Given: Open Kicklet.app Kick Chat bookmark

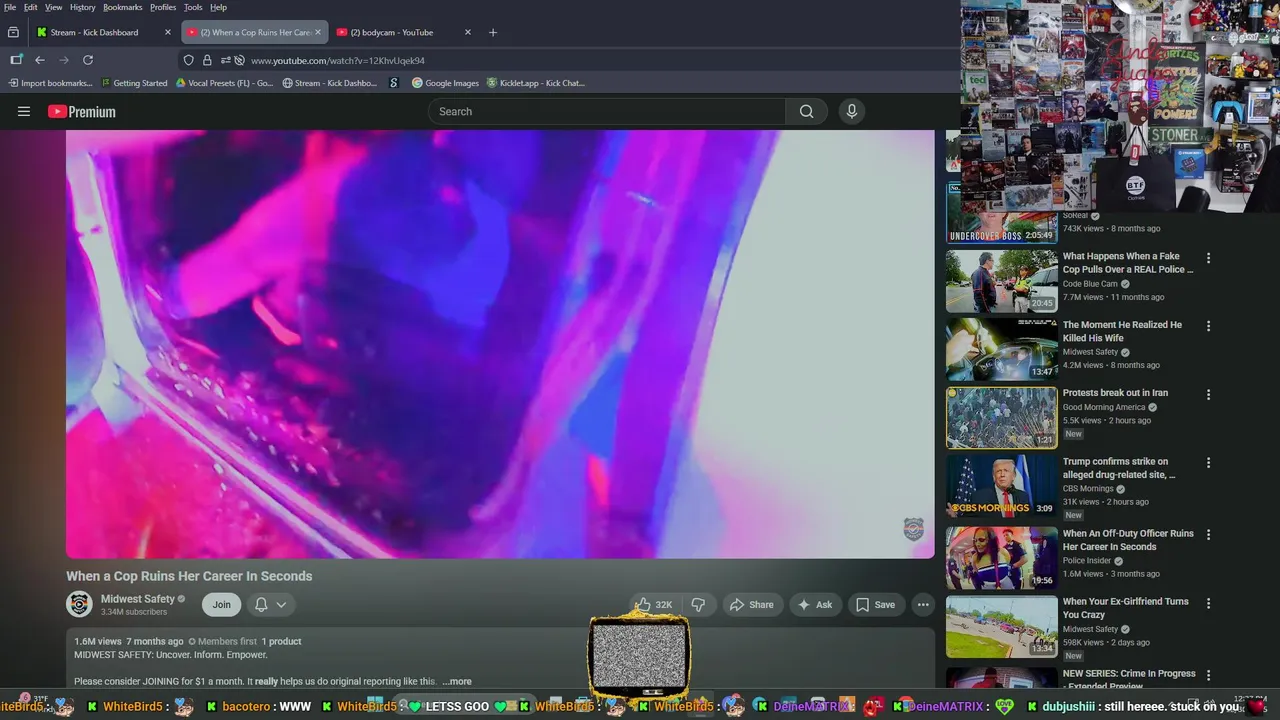Looking at the screenshot, I should tap(536, 83).
